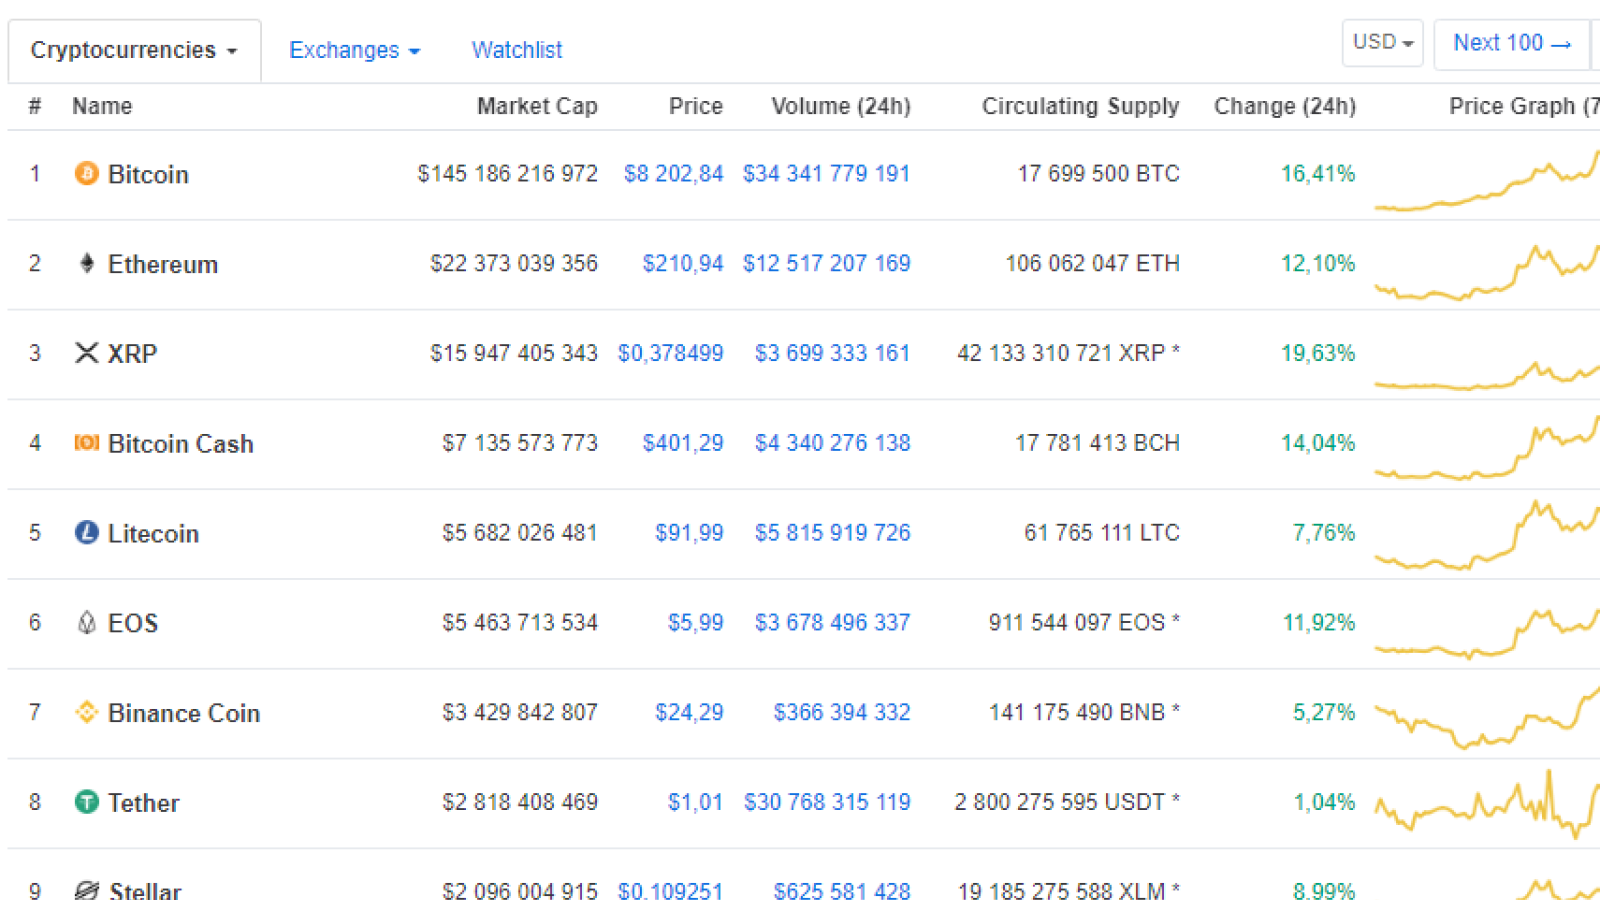
Task: Click Tether volume $30 768 315 119
Action: tap(827, 802)
